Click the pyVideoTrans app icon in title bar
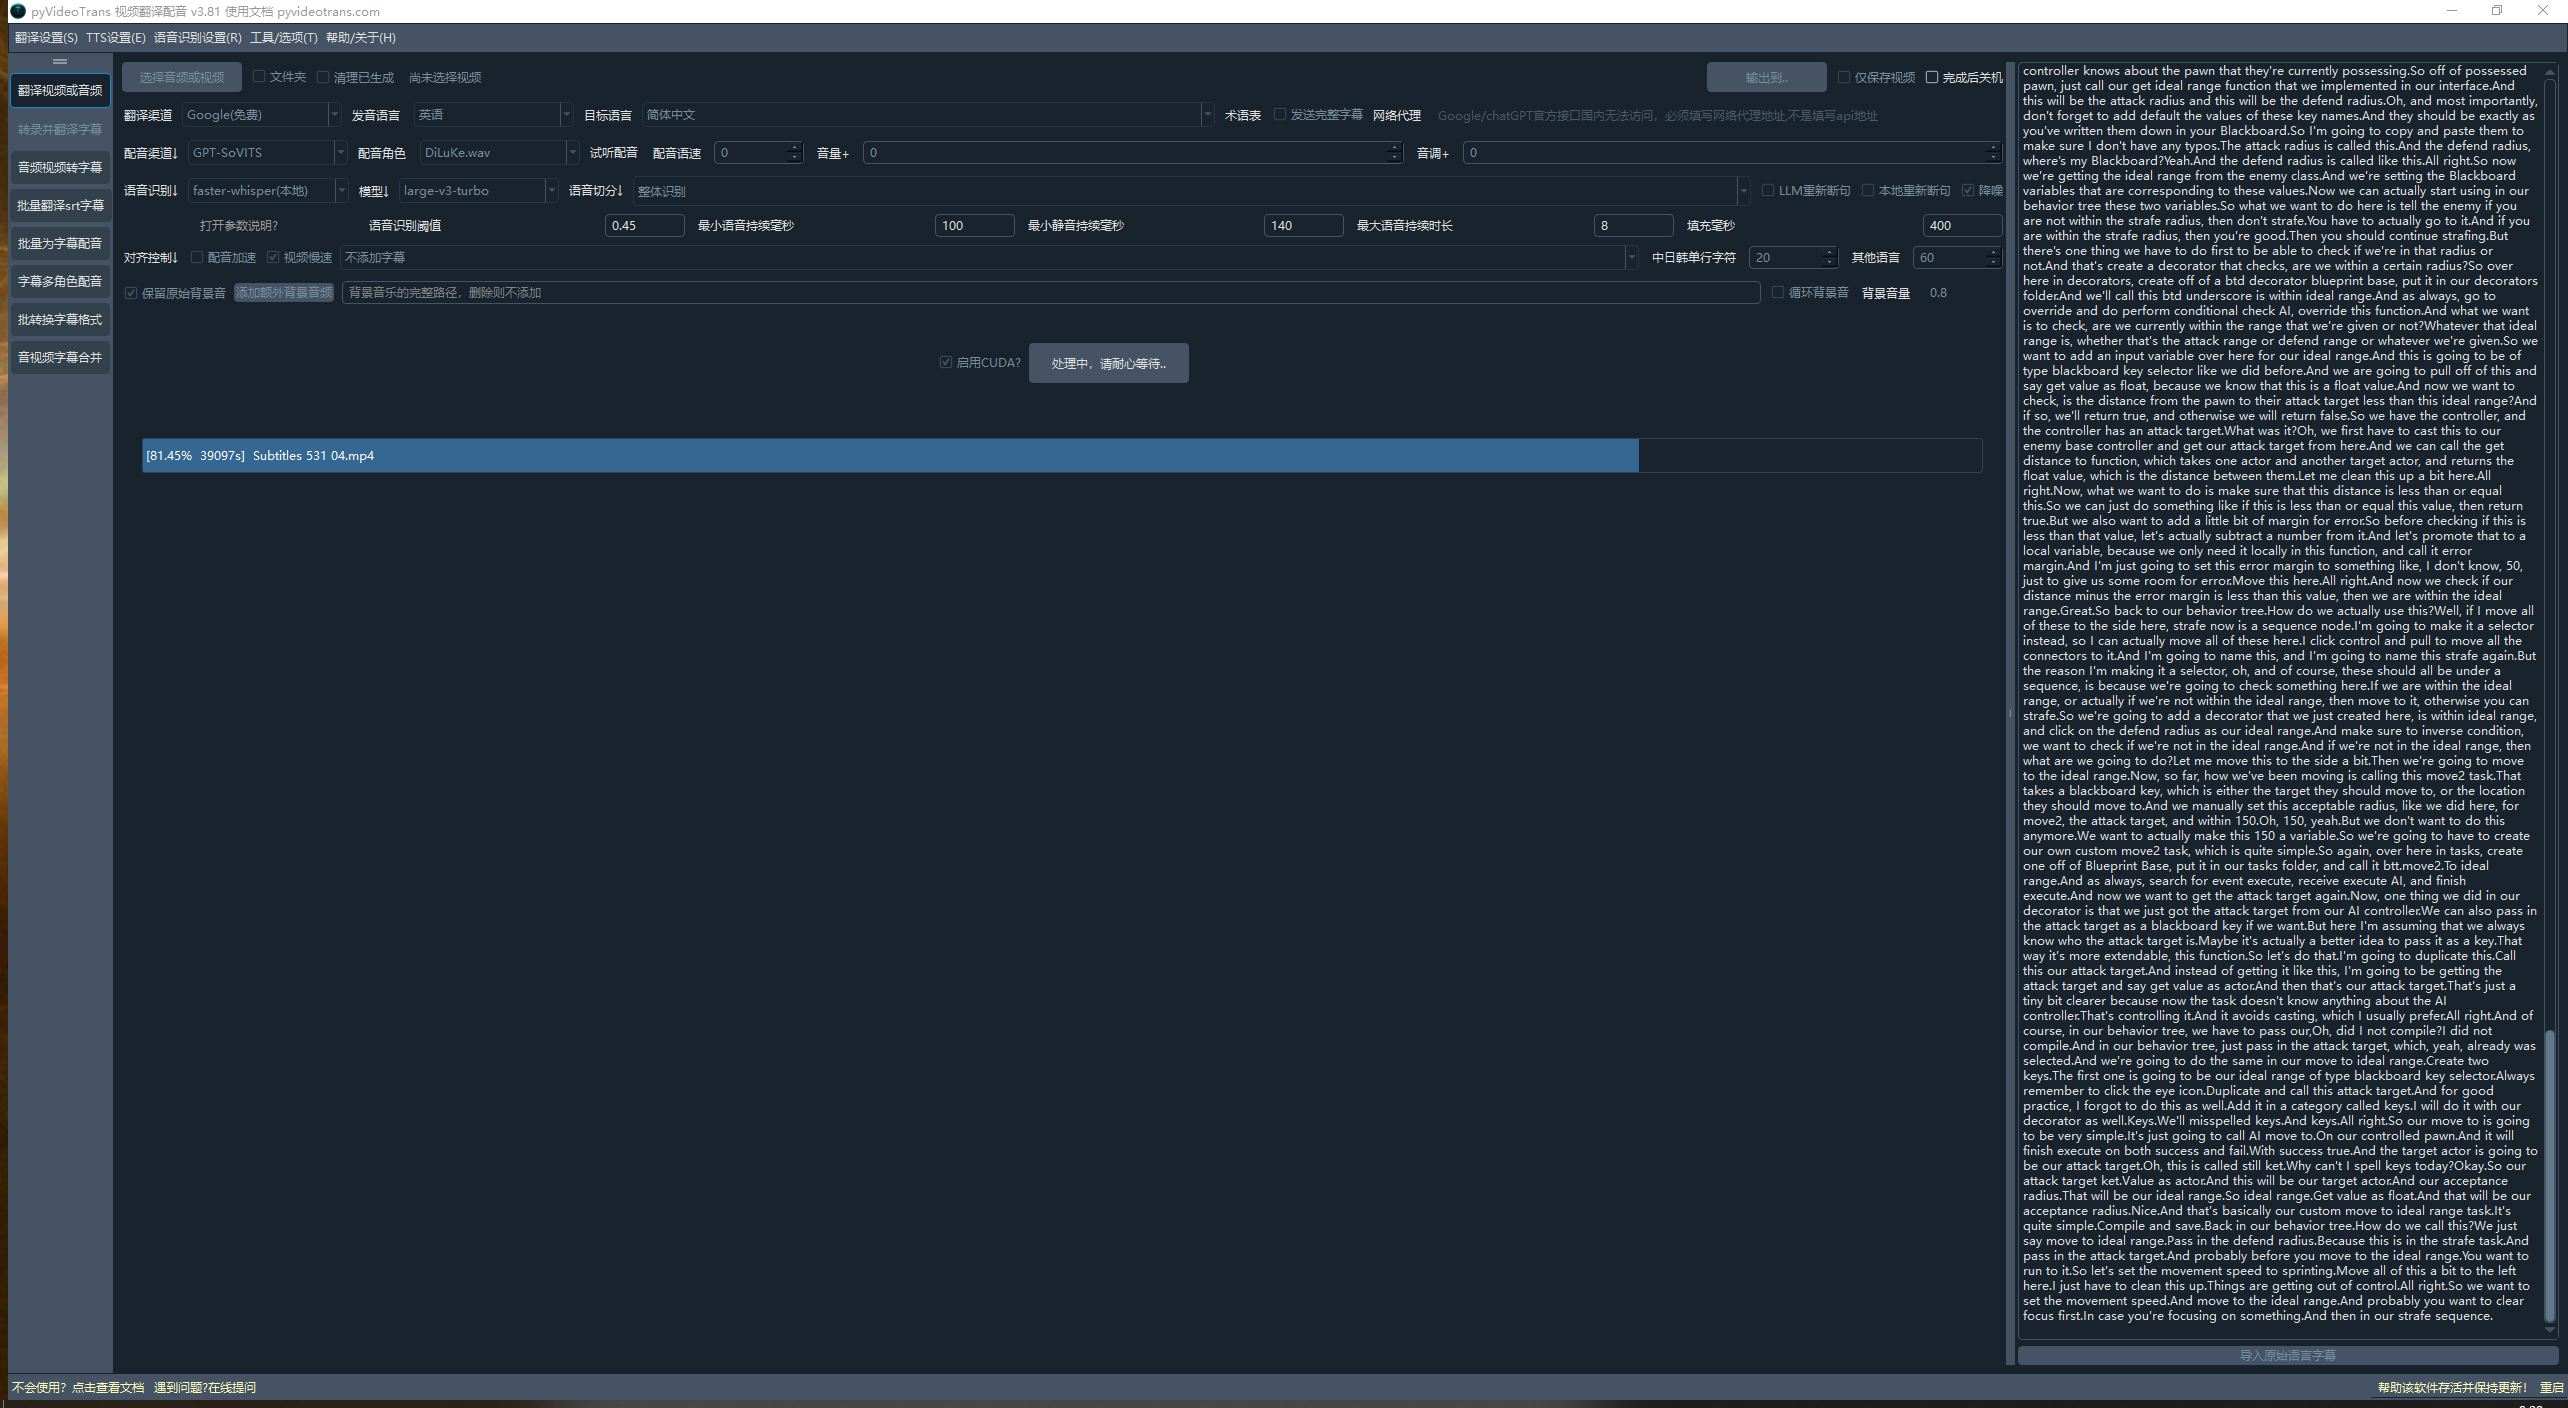Screen dimensions: 2568x1408 pos(17,11)
